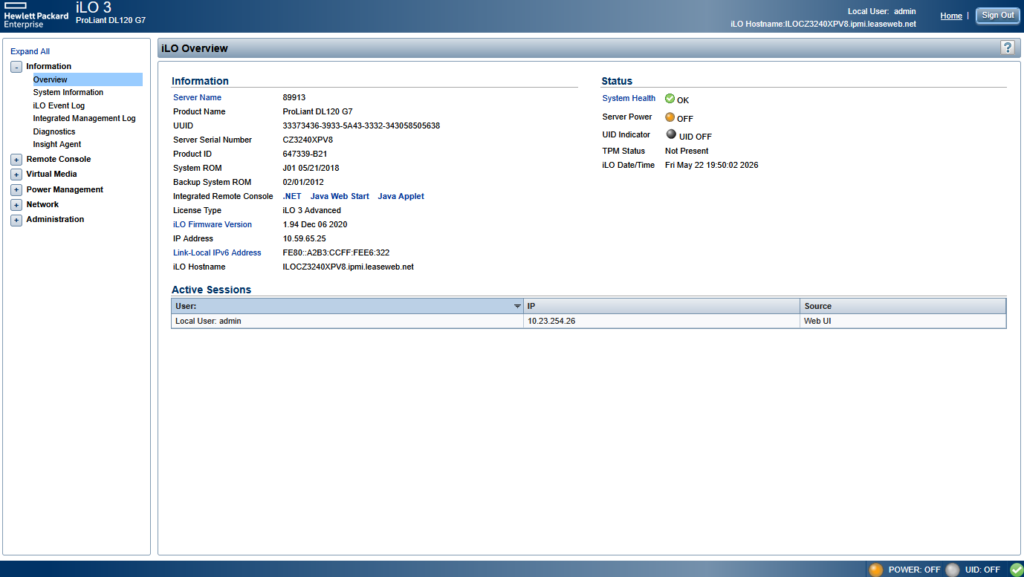Viewport: 1024px width, 577px height.
Task: Expand the Administration section
Action: (x=16, y=220)
